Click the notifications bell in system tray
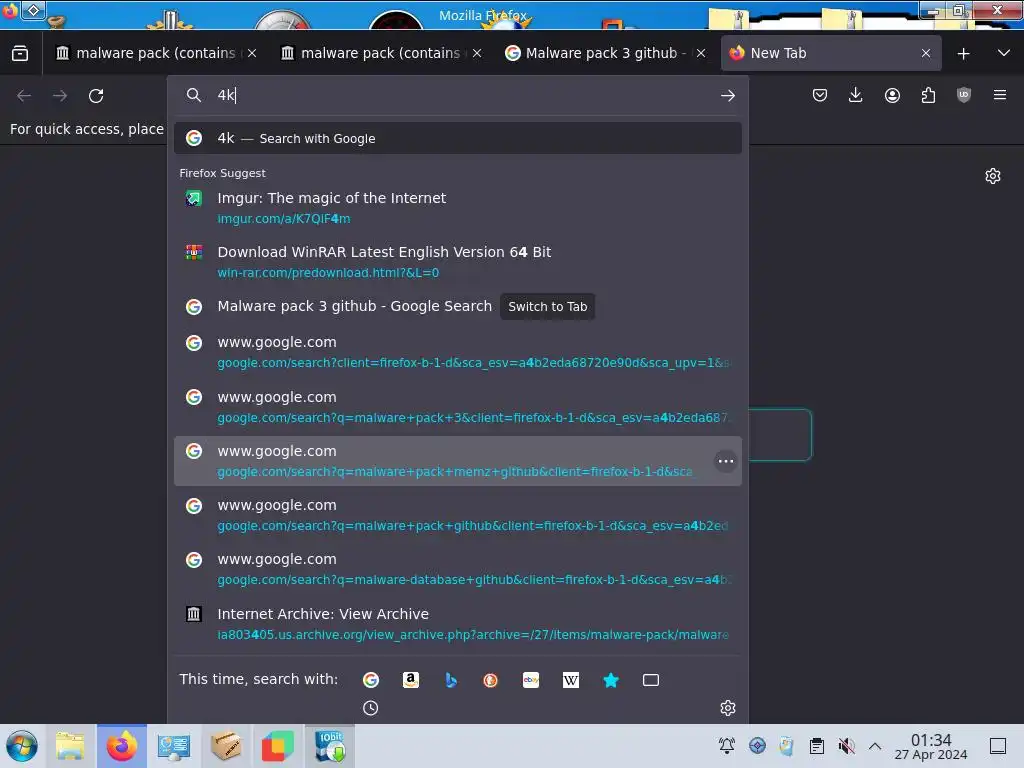This screenshot has width=1024, height=768. [x=727, y=745]
